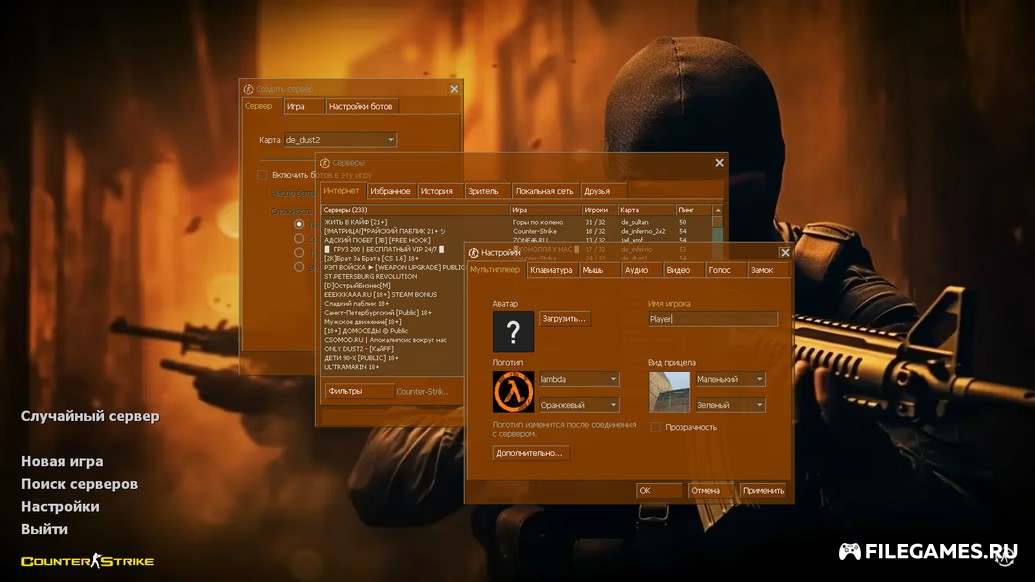Viewport: 1035px width, 582px height.
Task: Open the Карта dropdown showing de_dust2
Action: coord(340,140)
